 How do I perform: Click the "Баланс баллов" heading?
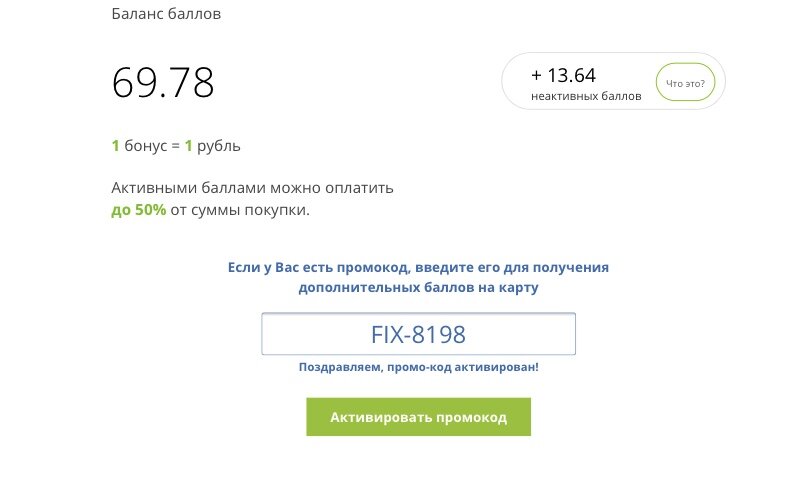(166, 14)
